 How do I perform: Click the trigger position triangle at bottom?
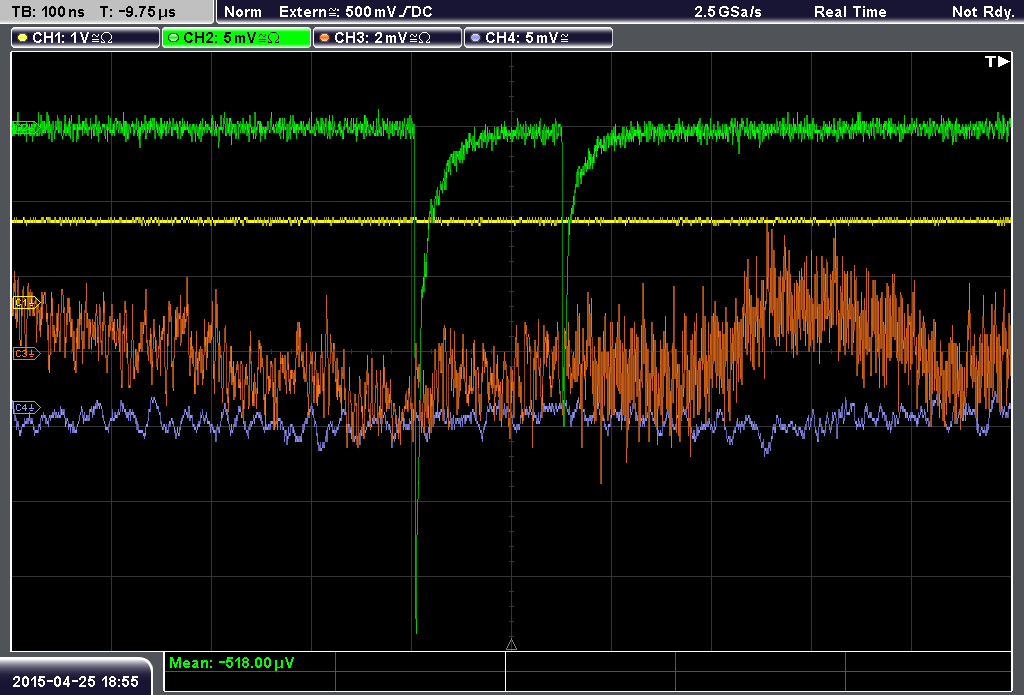click(x=511, y=645)
